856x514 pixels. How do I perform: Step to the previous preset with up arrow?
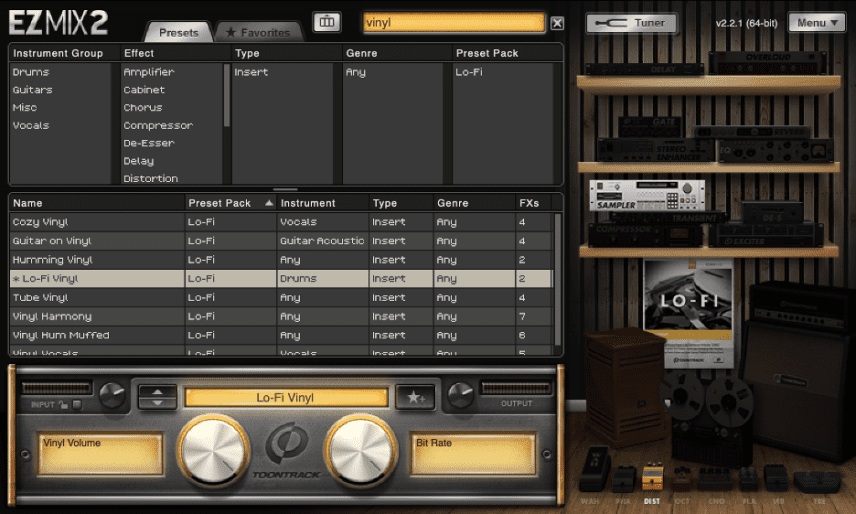pos(157,391)
